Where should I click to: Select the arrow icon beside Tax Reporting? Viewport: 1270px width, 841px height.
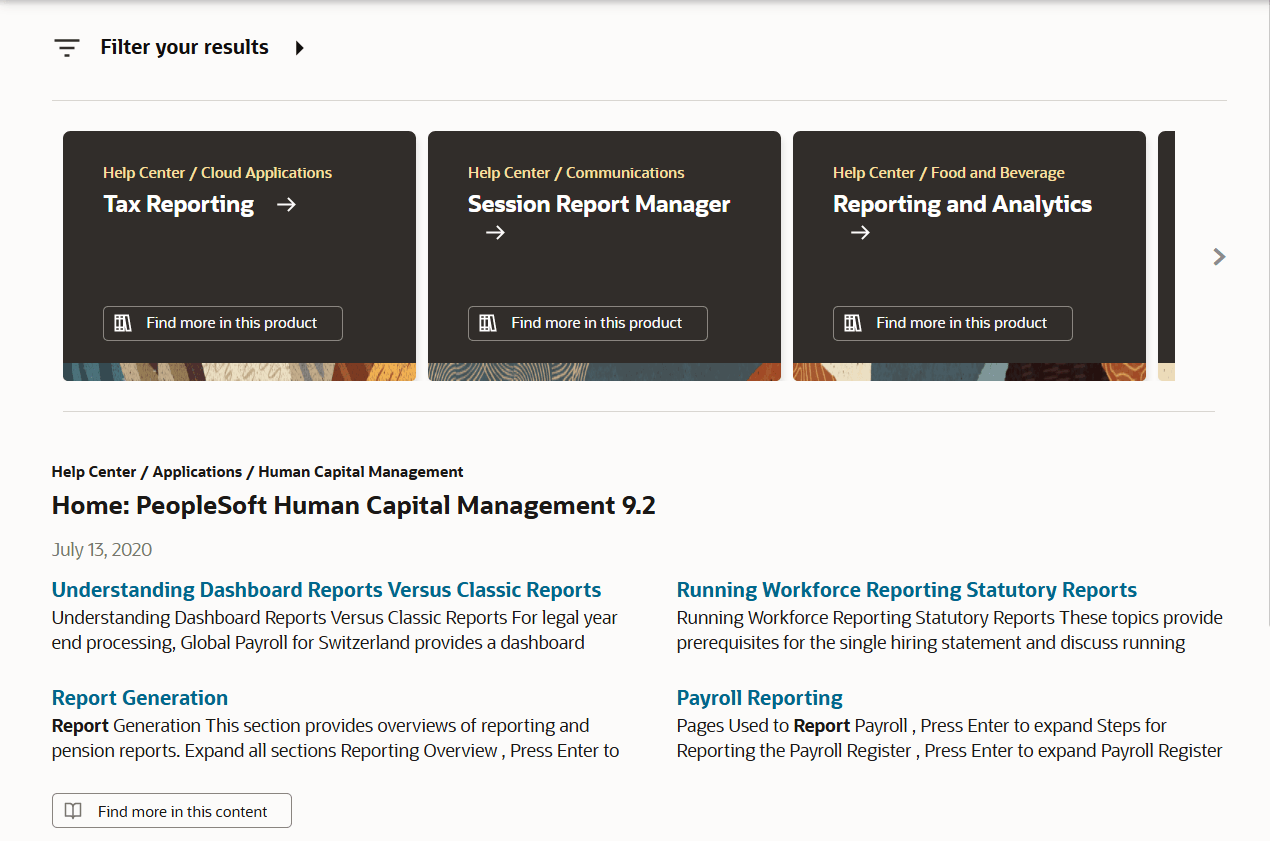point(286,204)
